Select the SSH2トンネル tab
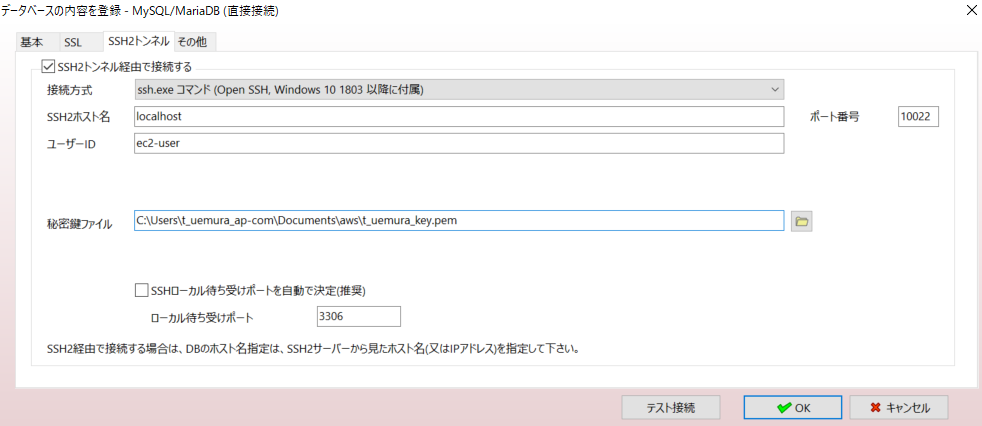The height and width of the screenshot is (426, 982). [x=138, y=41]
